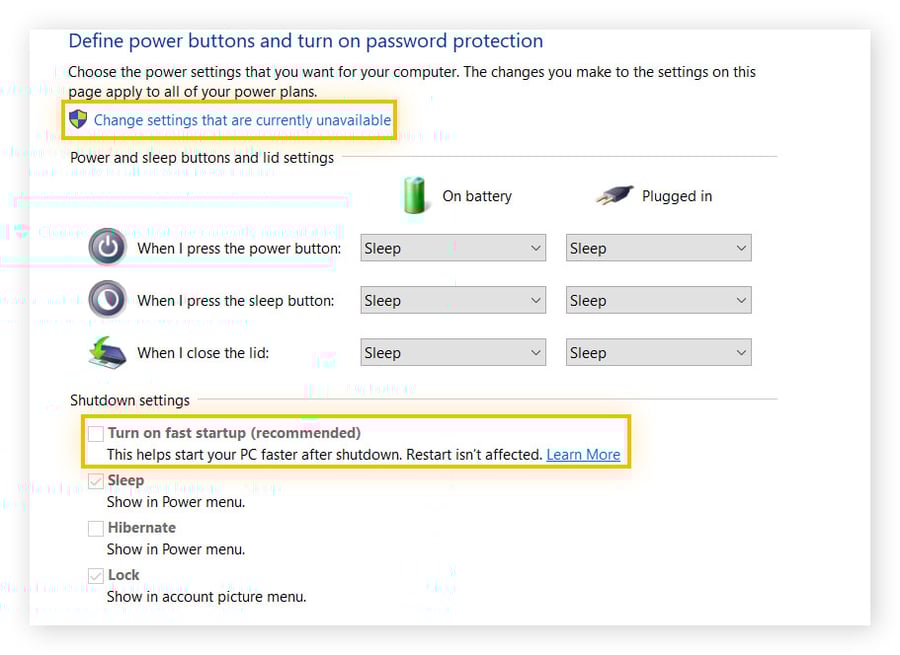Image resolution: width=900 pixels, height=655 pixels.
Task: Open the Learn More link
Action: click(x=583, y=455)
